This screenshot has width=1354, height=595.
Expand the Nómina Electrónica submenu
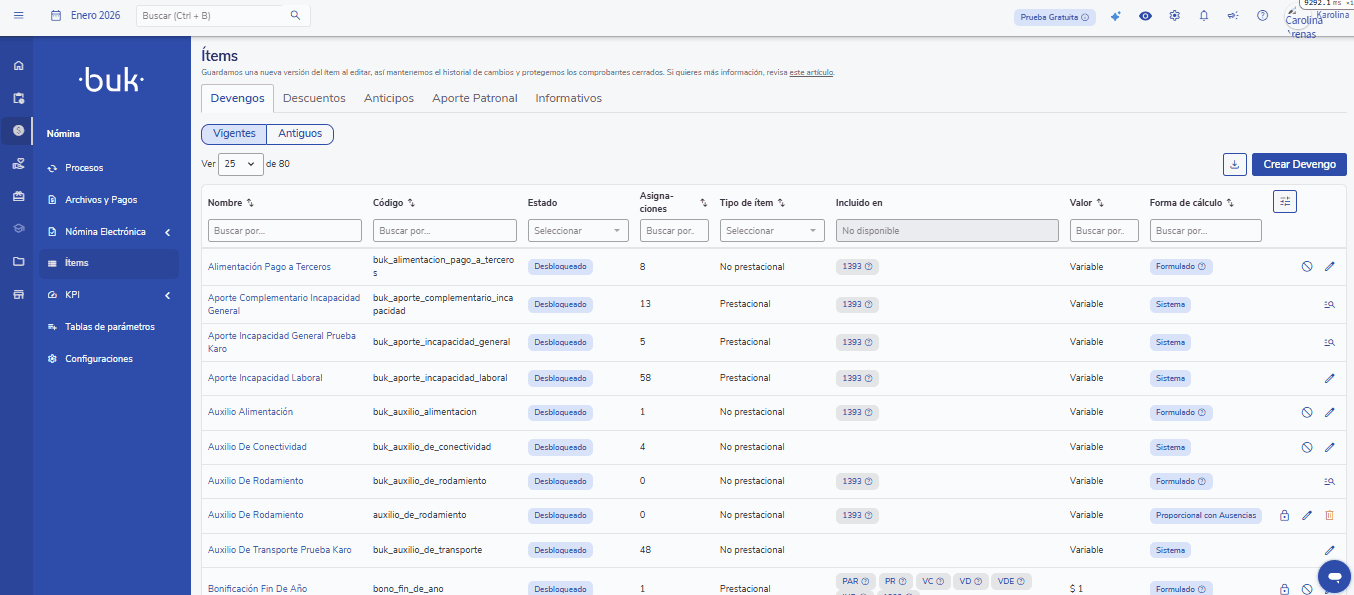pos(105,232)
